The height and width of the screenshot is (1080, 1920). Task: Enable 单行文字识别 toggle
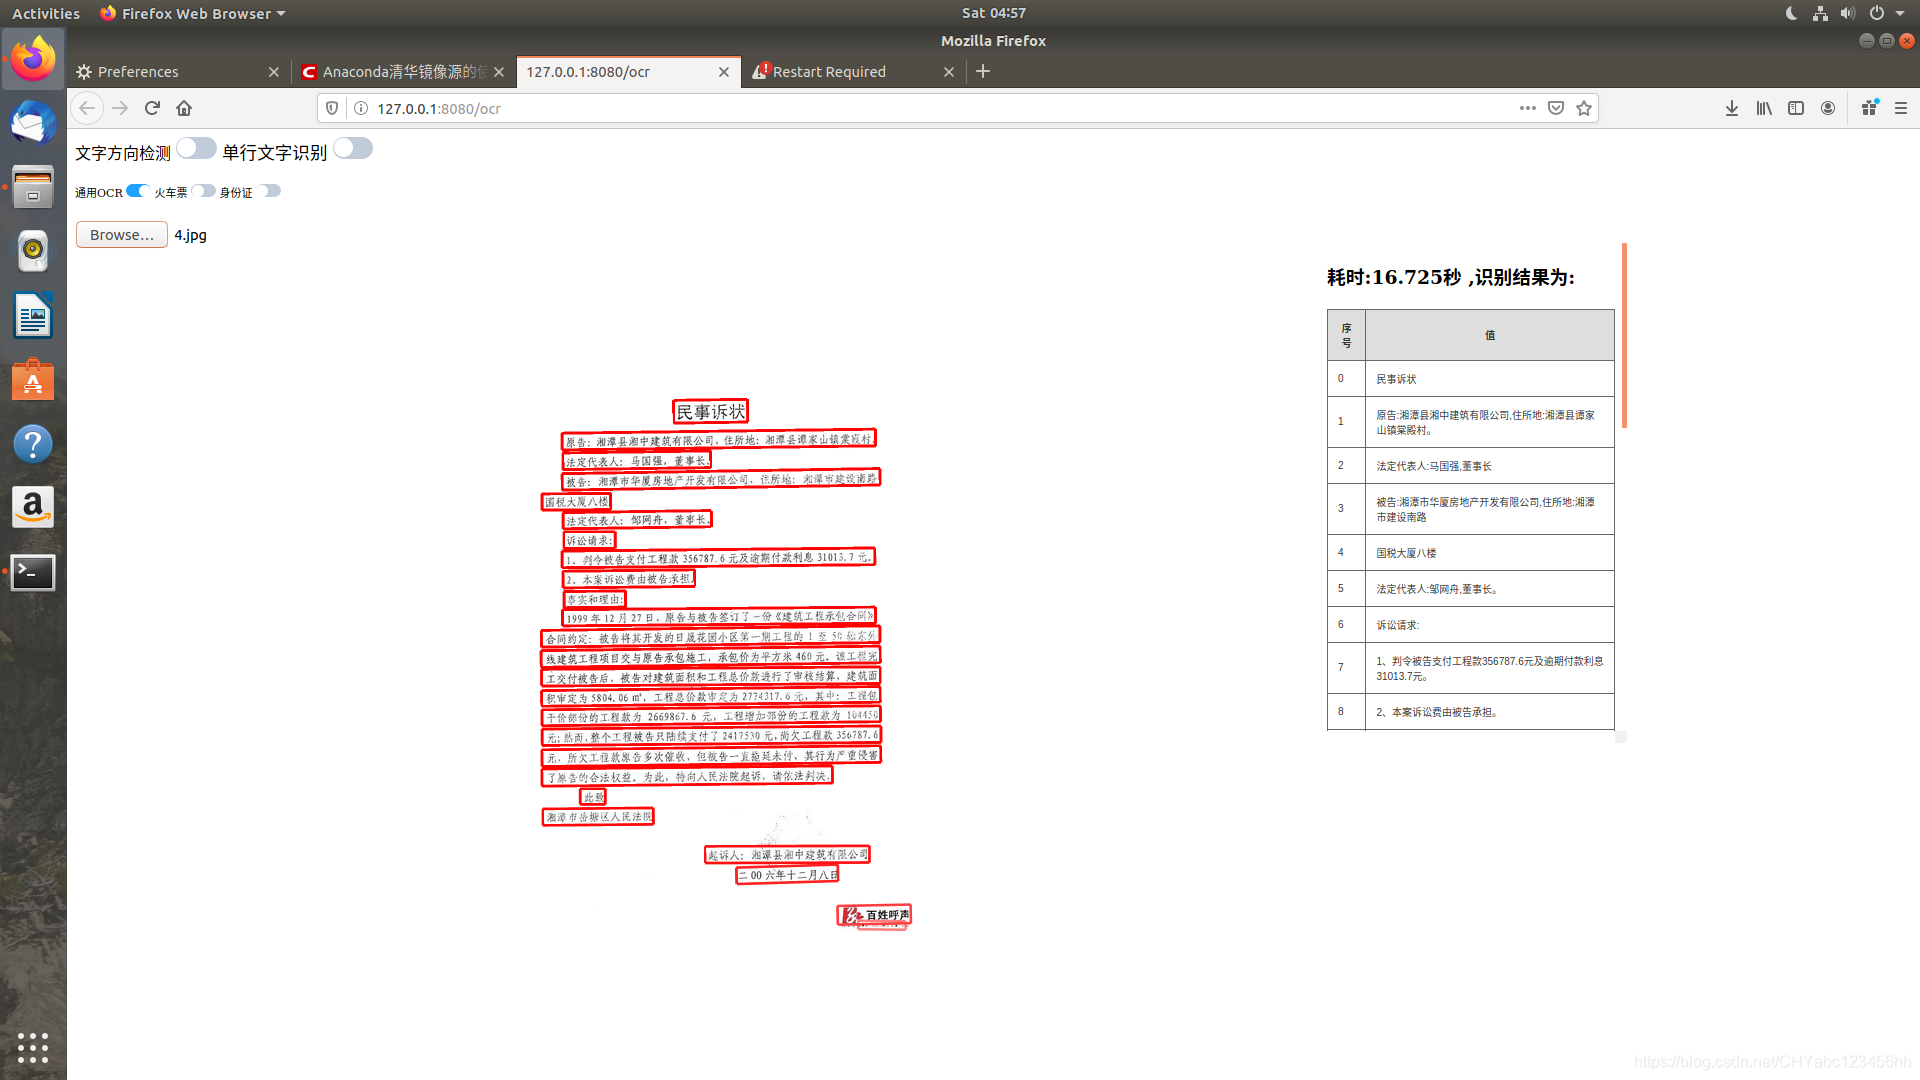click(353, 149)
